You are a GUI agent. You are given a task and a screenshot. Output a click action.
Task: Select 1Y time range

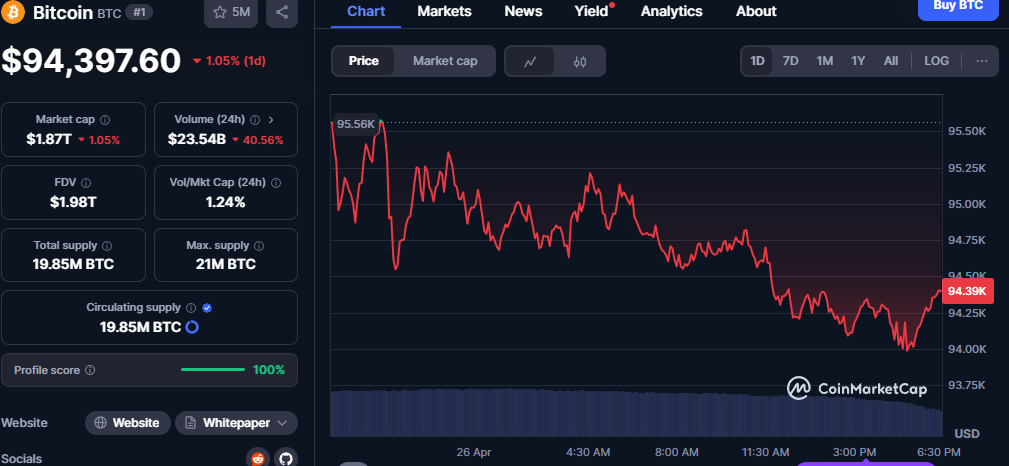(x=858, y=61)
